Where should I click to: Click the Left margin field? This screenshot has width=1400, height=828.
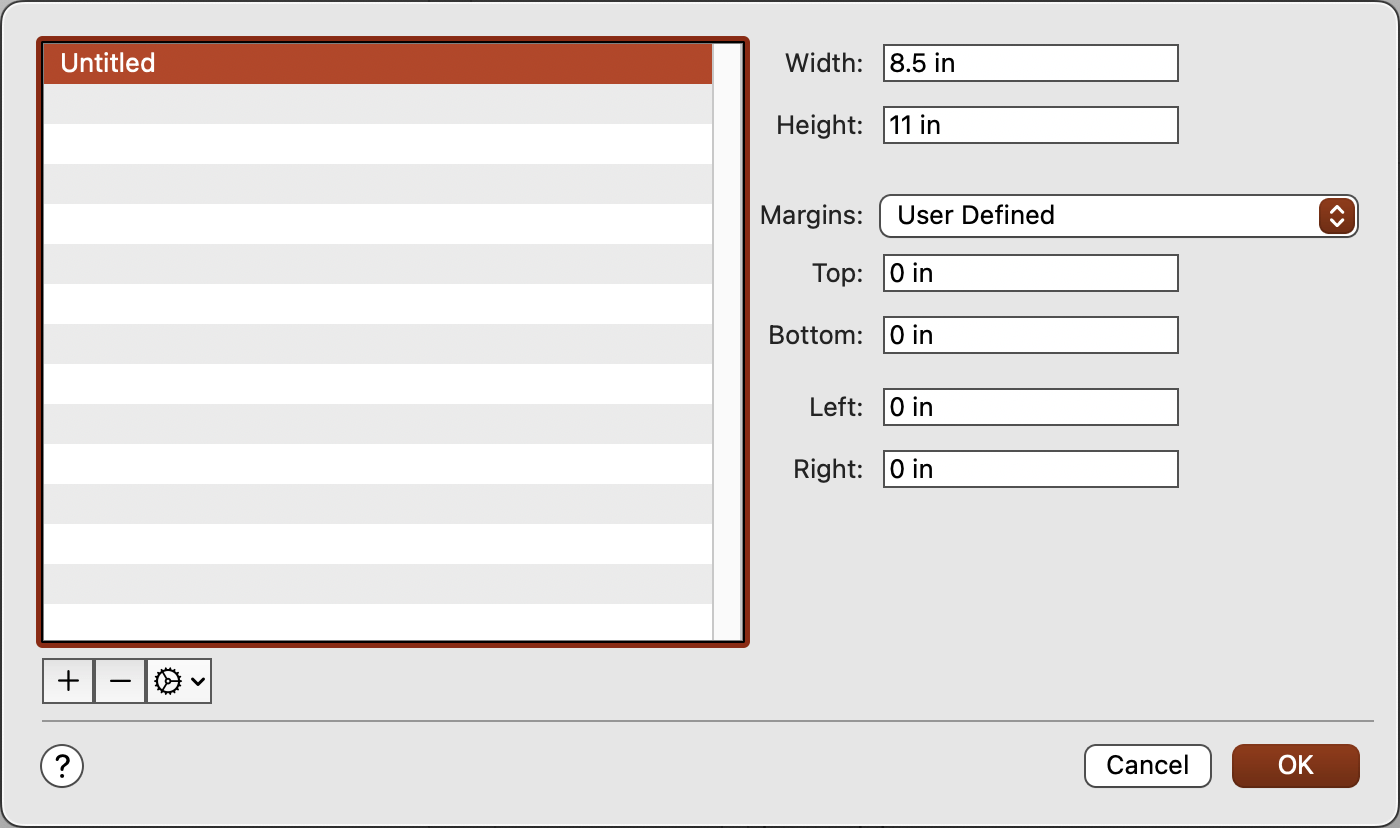click(1029, 406)
